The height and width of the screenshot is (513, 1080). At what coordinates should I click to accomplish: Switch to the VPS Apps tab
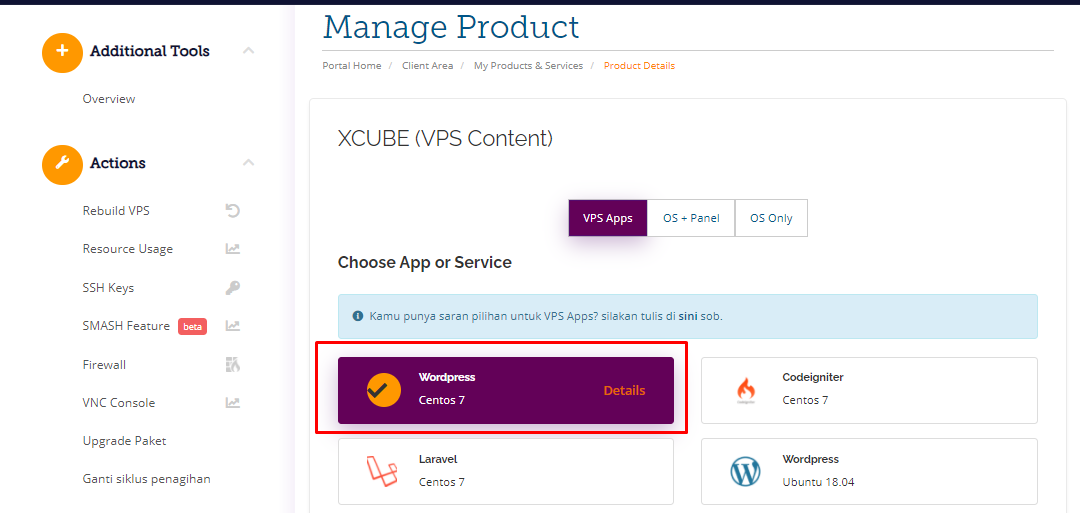(608, 218)
